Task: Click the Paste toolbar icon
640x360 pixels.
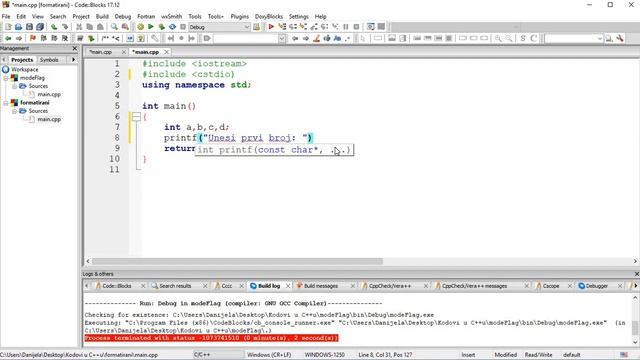Action: point(100,27)
